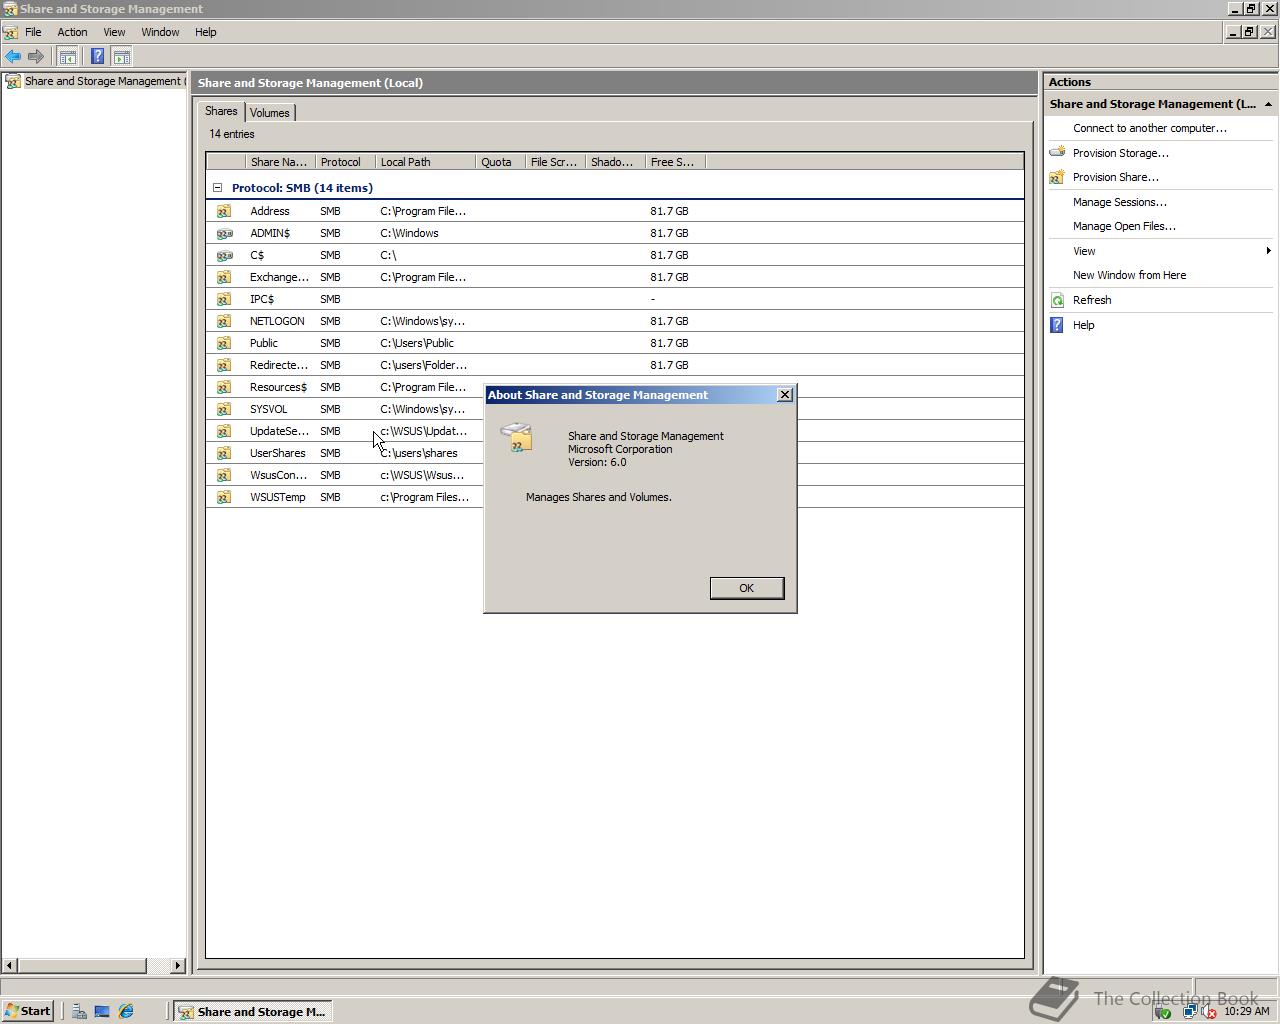Click the network status tray icon
The height and width of the screenshot is (1024, 1280).
click(x=1190, y=1011)
